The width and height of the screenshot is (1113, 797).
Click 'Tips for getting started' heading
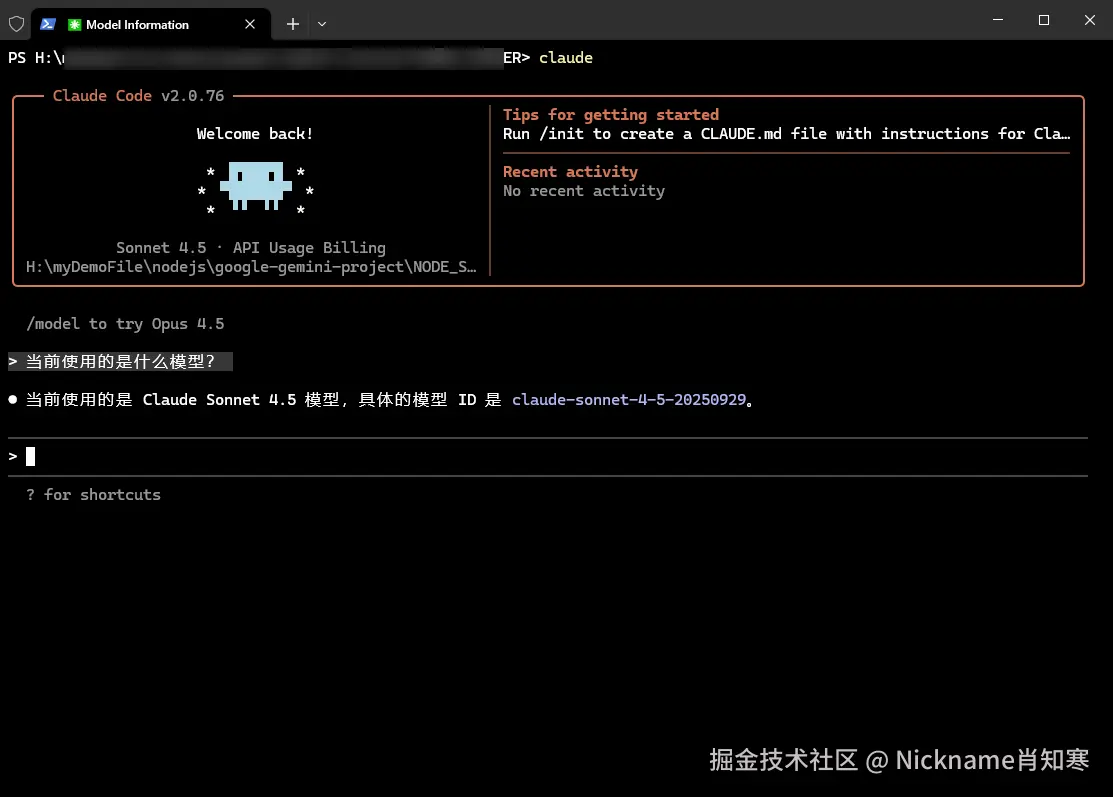coord(611,115)
